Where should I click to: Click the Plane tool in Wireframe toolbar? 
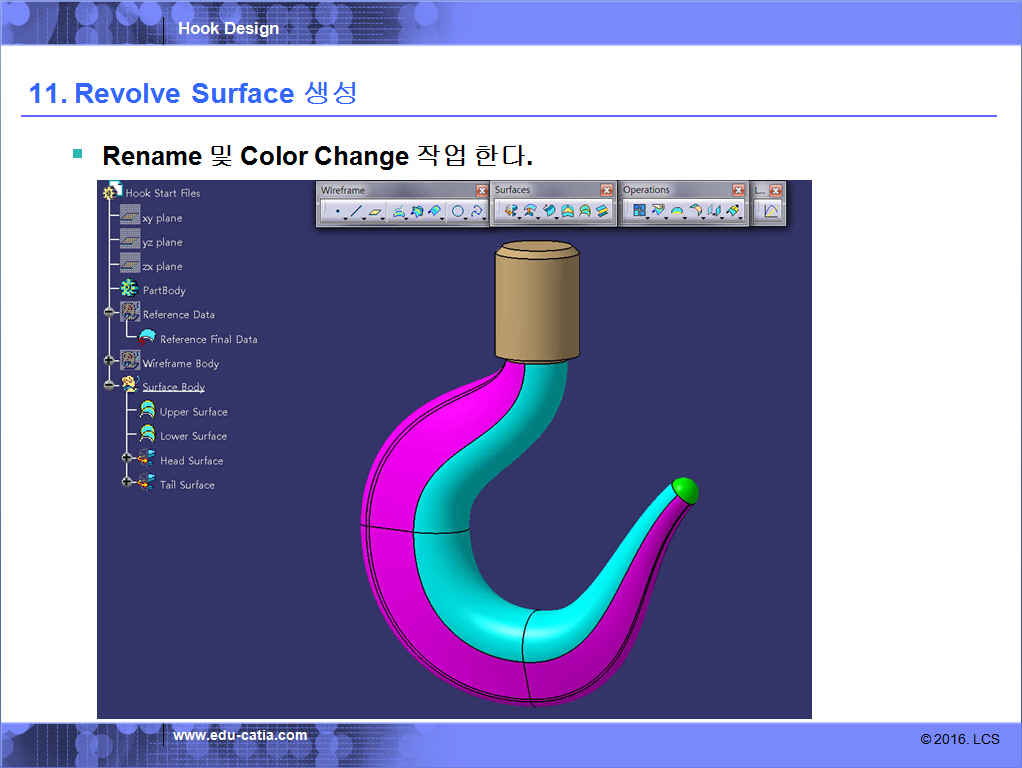(x=375, y=212)
